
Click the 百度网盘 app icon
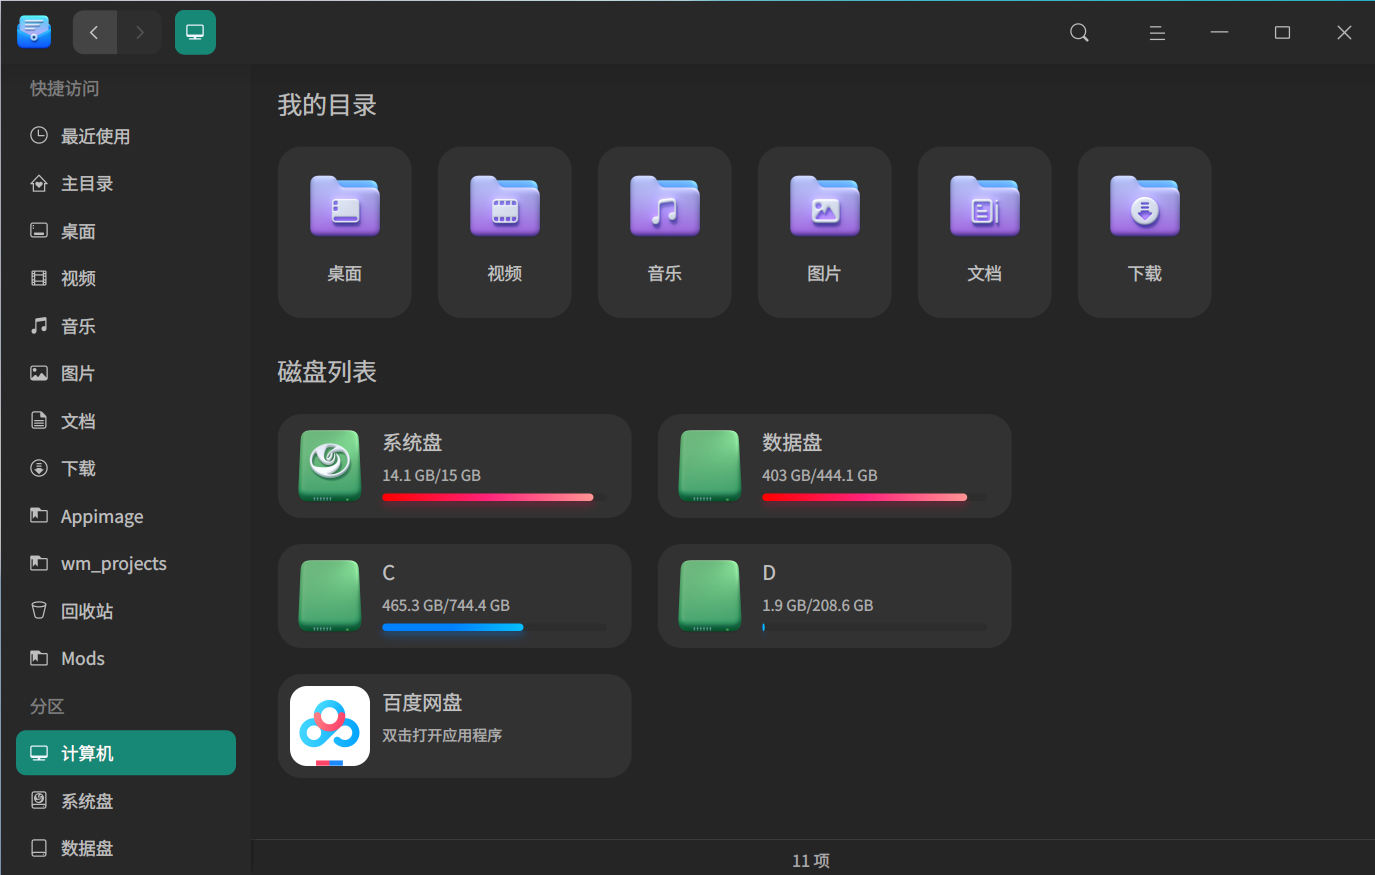[330, 726]
